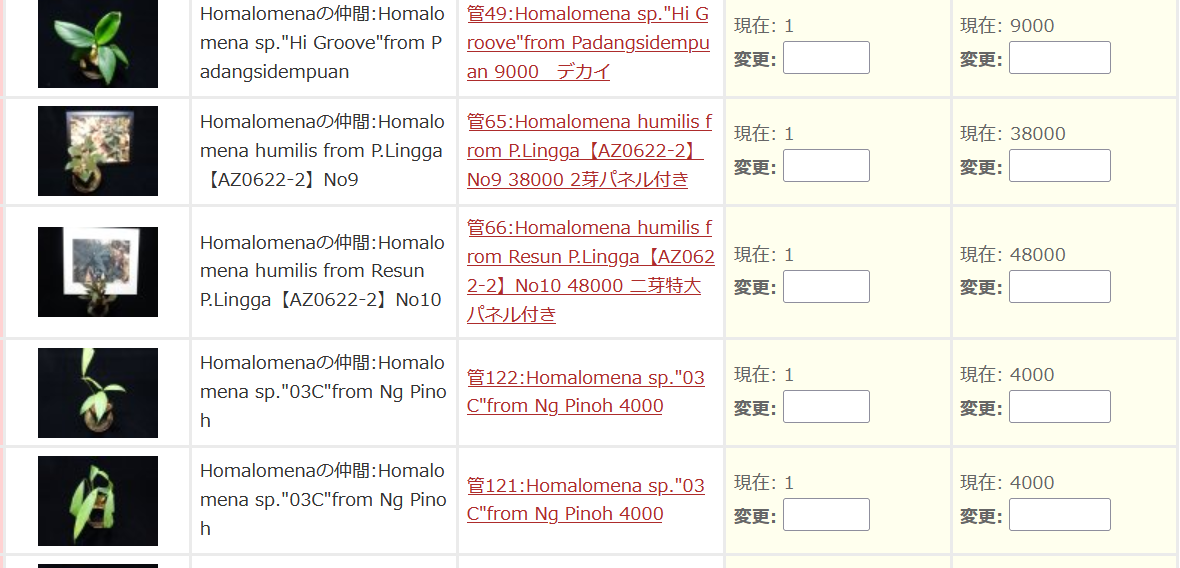Image resolution: width=1180 pixels, height=568 pixels.
Task: Focus stock change field for No9 row
Action: 826,166
